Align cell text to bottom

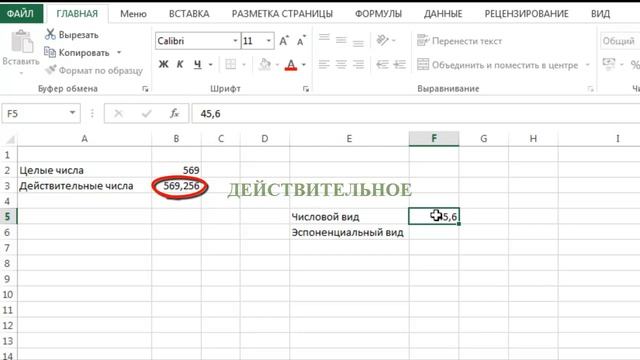click(x=358, y=42)
